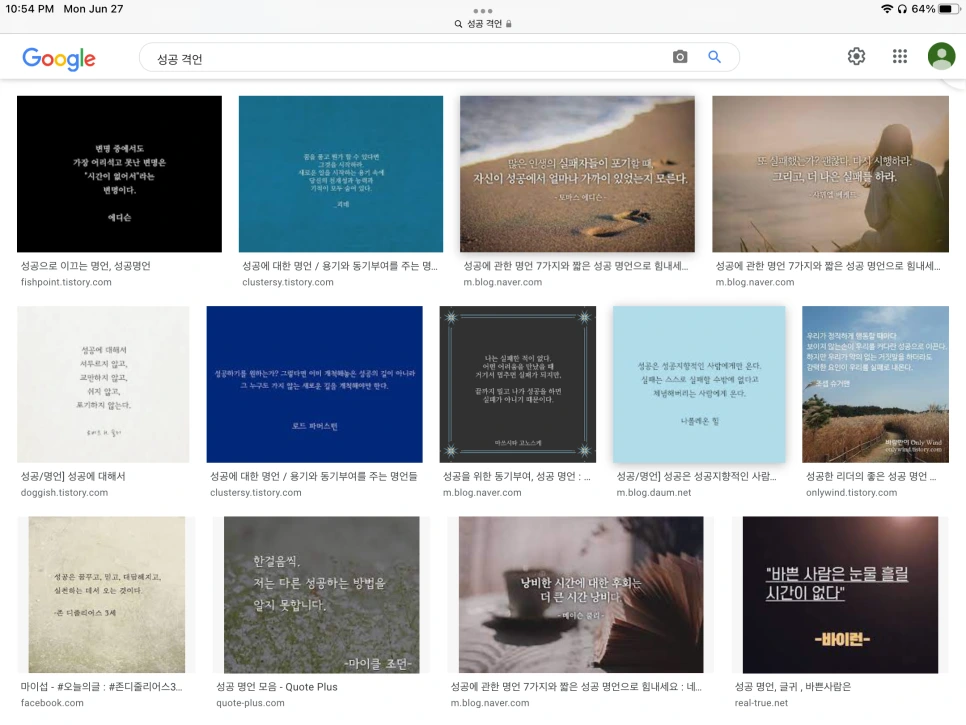
Task: Open the 마이섭 - #오늘의글 title
Action: (x=102, y=687)
